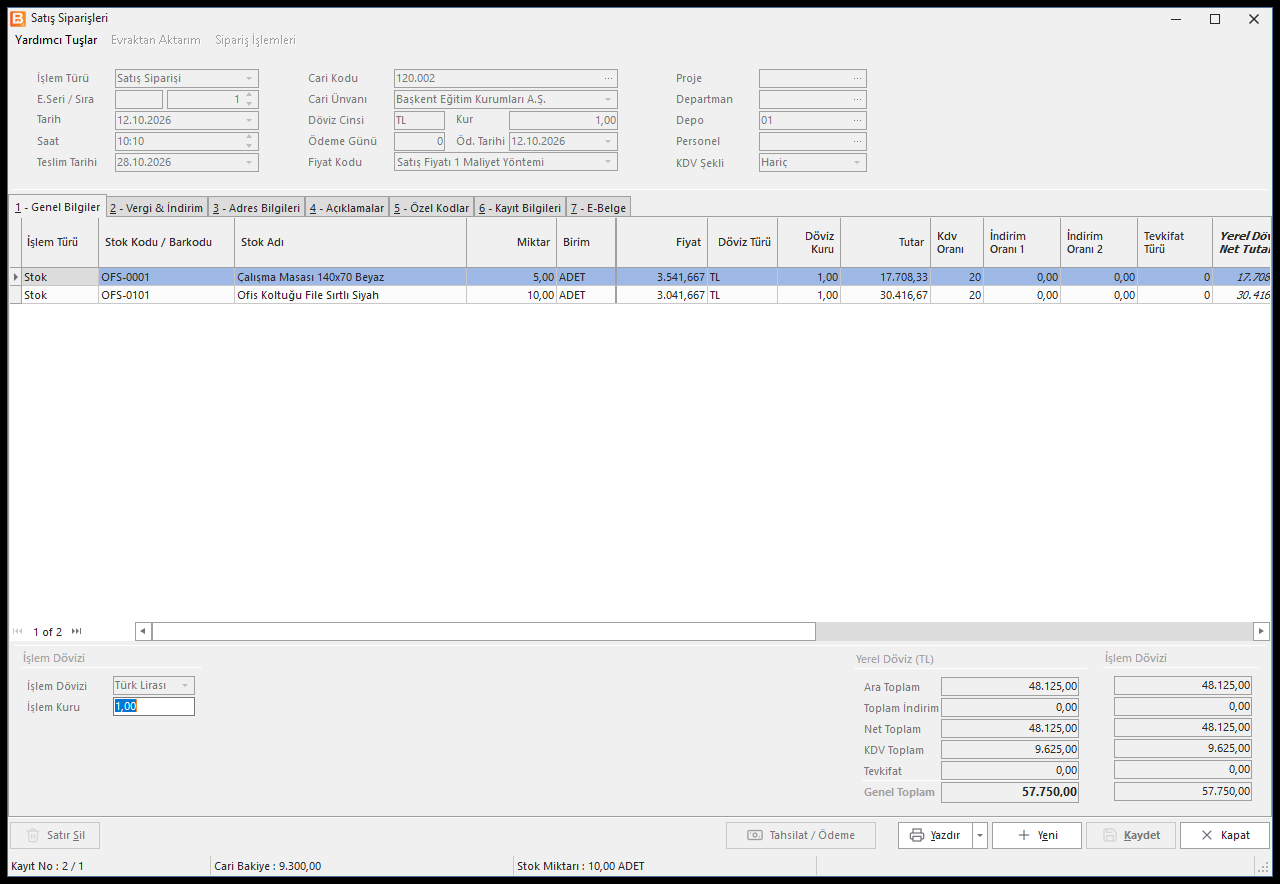This screenshot has height=884, width=1280.
Task: Click the app logo in the title bar
Action: coord(20,18)
